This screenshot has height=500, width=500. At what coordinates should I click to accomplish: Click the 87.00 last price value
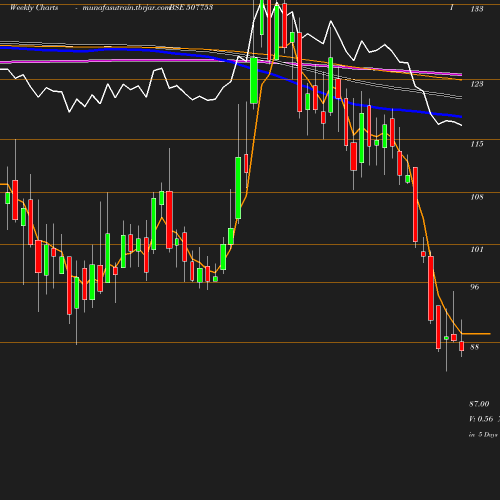479,404
